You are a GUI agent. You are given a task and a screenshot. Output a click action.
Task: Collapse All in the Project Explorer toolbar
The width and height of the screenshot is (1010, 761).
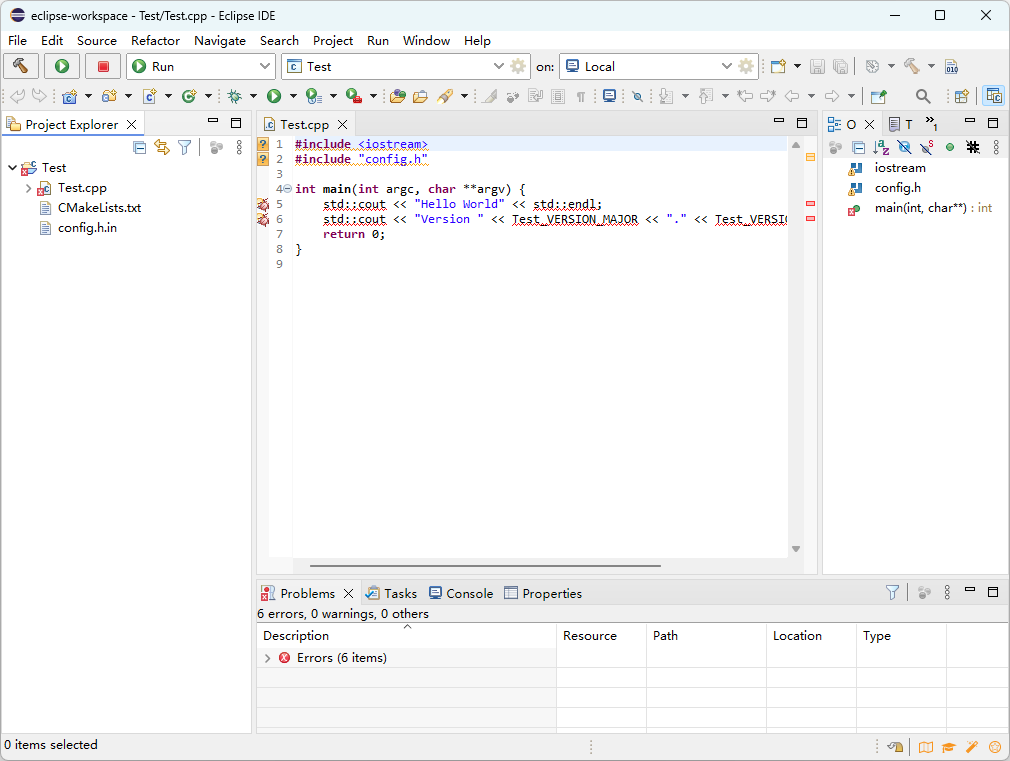139,146
